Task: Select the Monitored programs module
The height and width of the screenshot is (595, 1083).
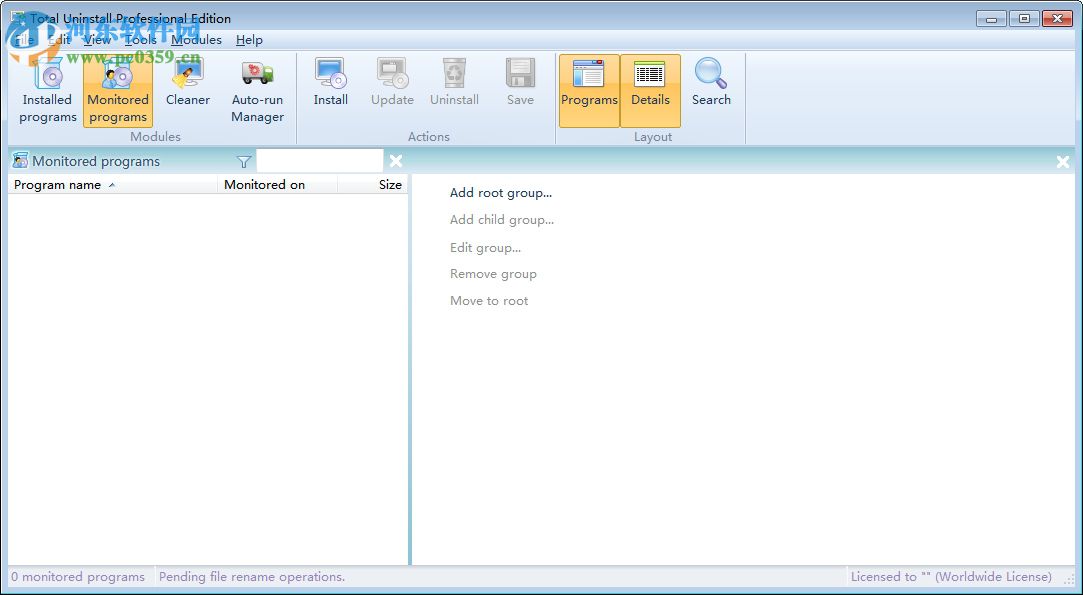Action: (118, 90)
